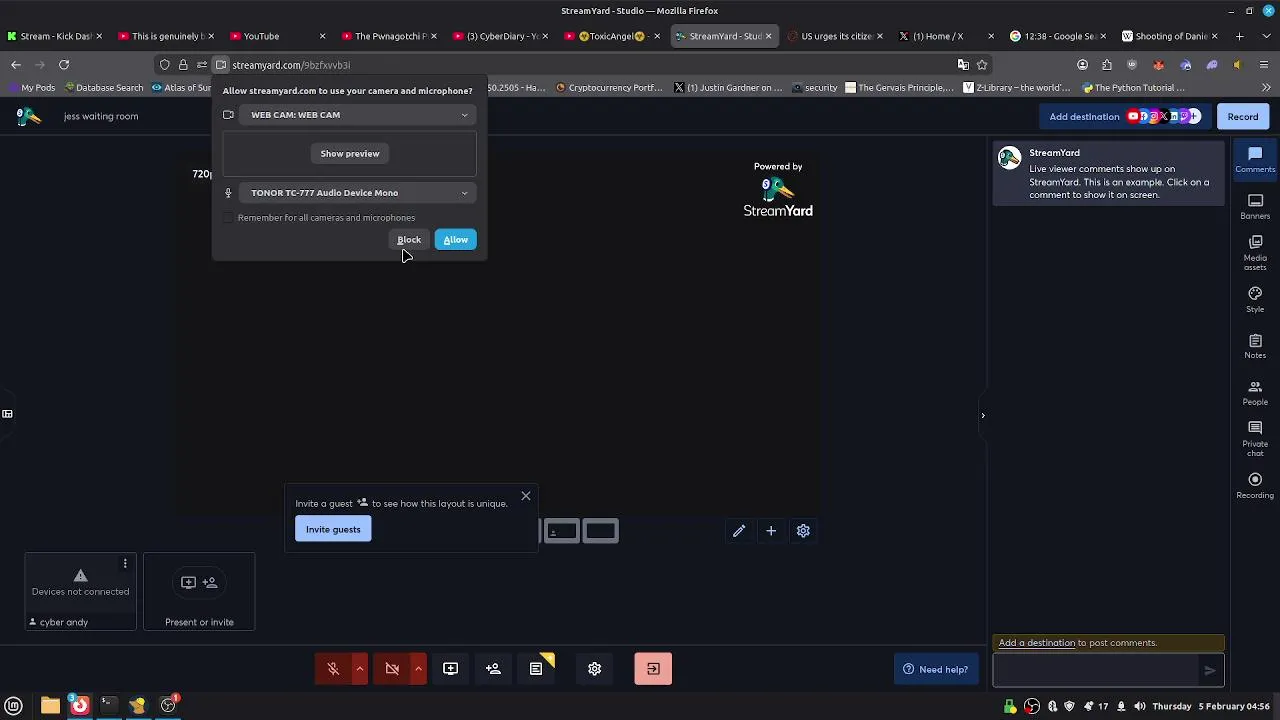Expand microphone options arrow beside mic button
The image size is (1280, 720).
coord(359,669)
